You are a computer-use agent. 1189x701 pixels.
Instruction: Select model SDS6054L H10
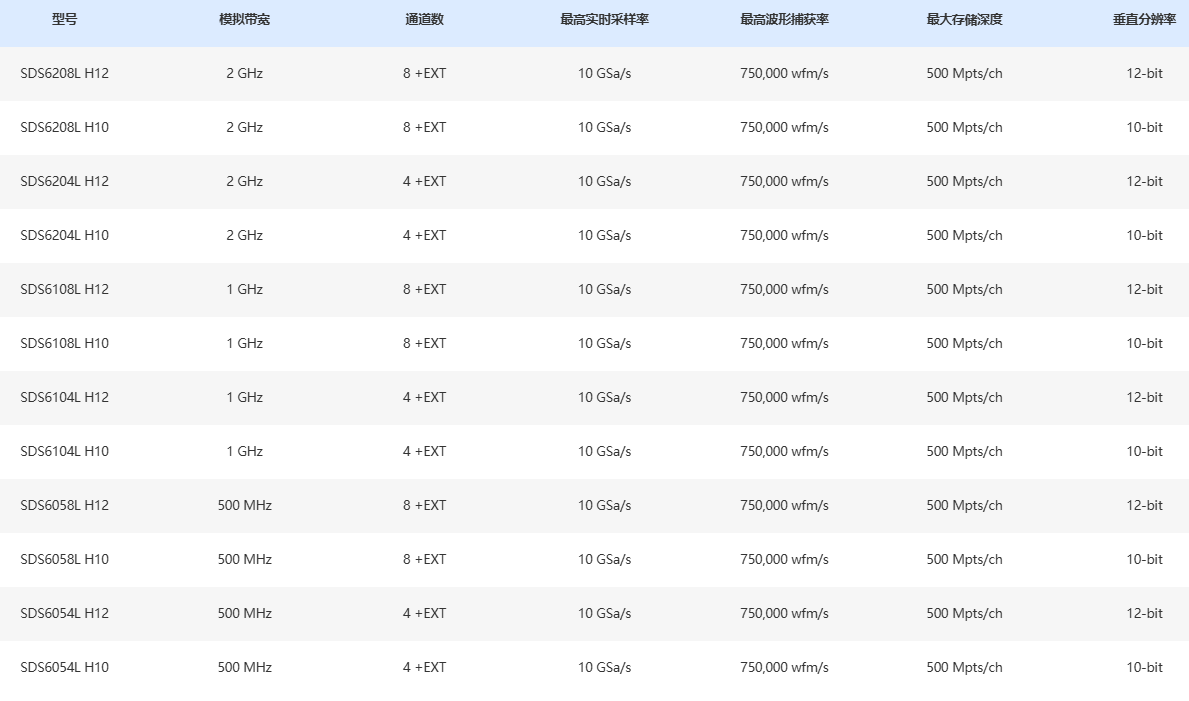click(x=64, y=667)
